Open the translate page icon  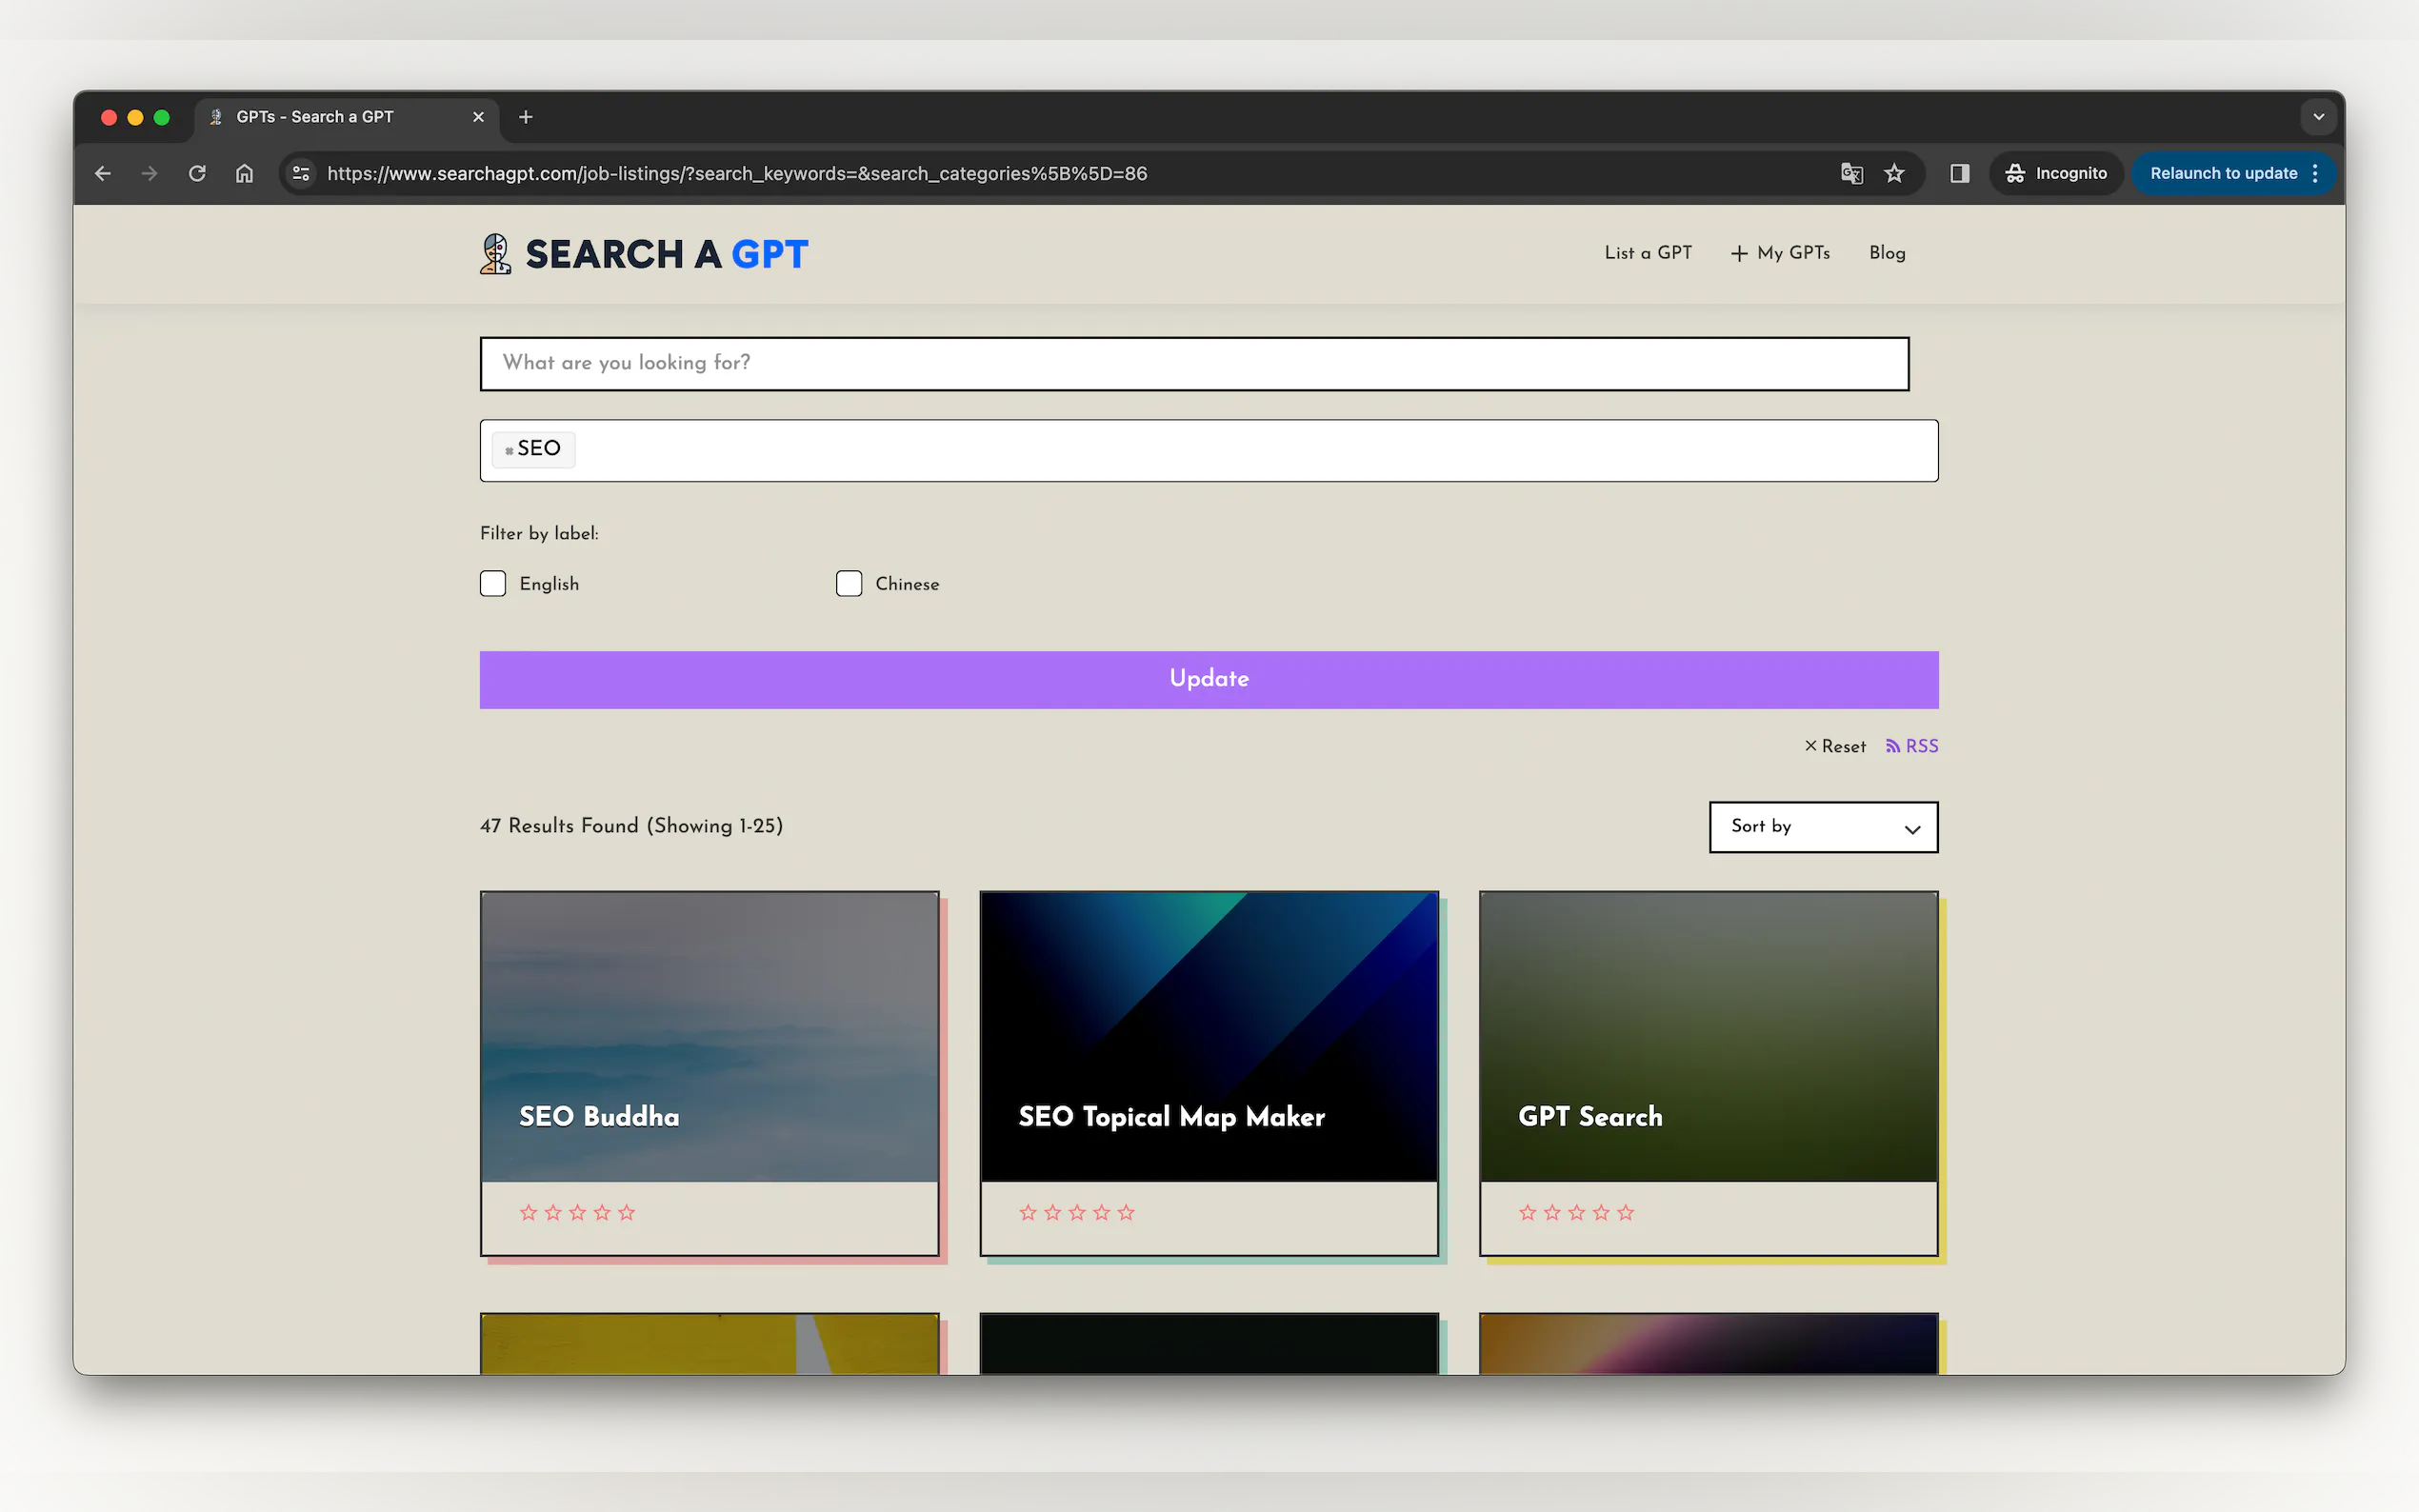pyautogui.click(x=1852, y=173)
